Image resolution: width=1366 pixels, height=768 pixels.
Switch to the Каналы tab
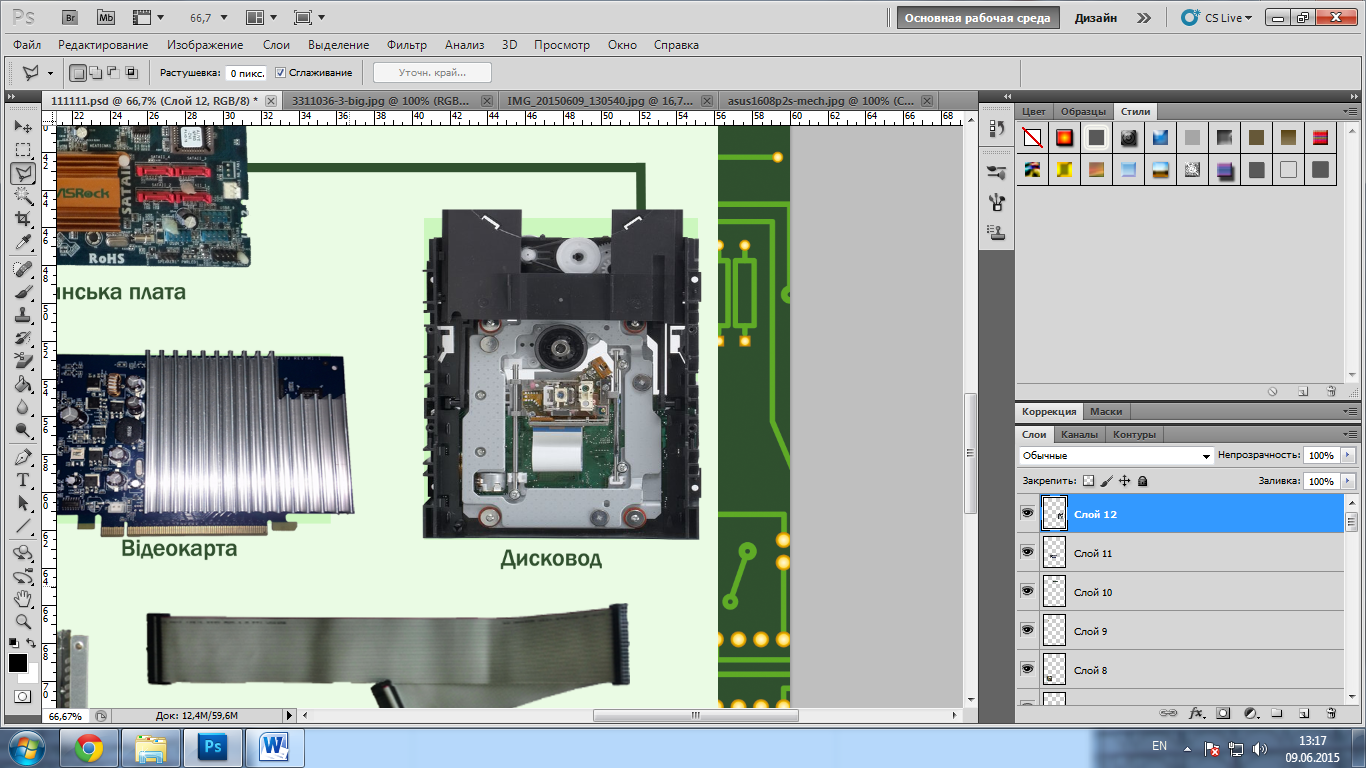point(1079,435)
